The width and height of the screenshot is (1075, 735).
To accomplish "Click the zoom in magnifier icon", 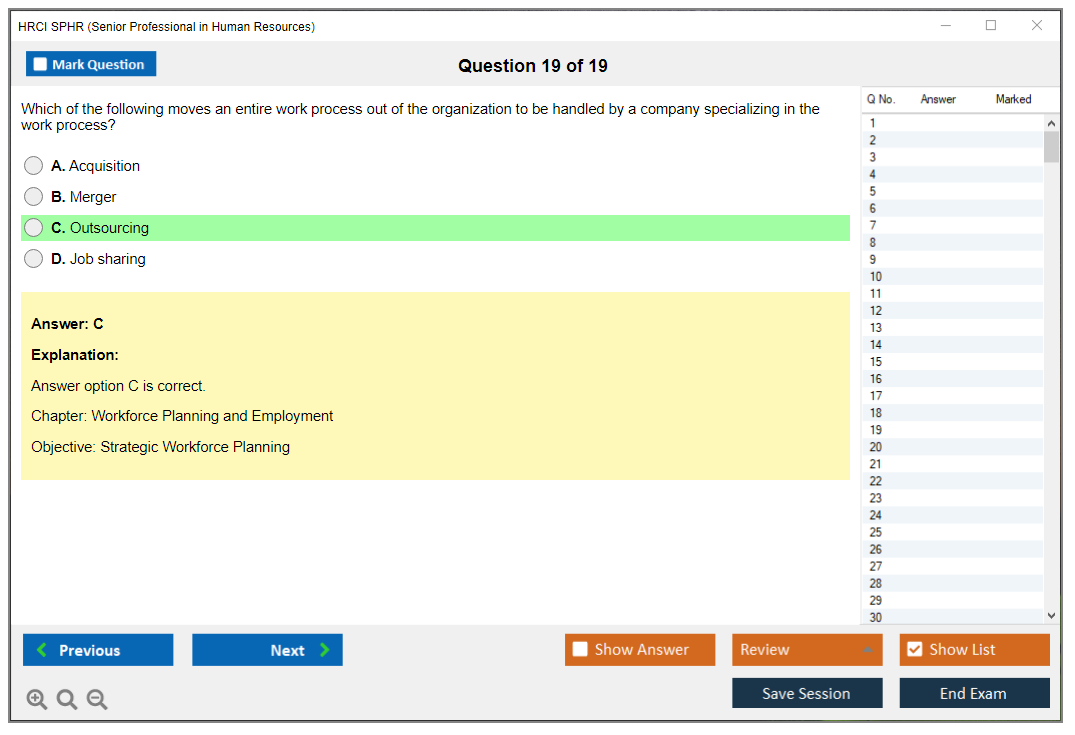I will (37, 700).
